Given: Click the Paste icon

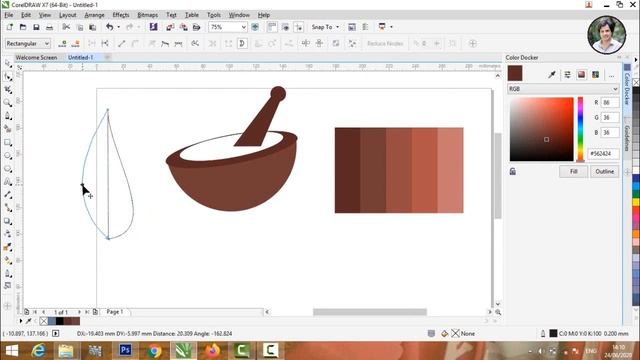Looking at the screenshot, I should coord(93,27).
